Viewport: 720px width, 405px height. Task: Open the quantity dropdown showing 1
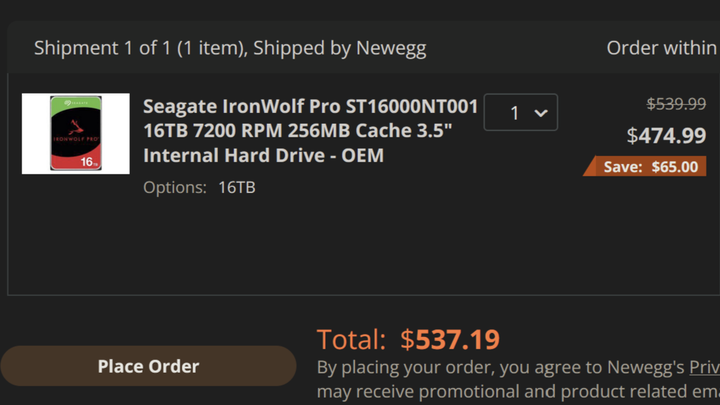[520, 113]
